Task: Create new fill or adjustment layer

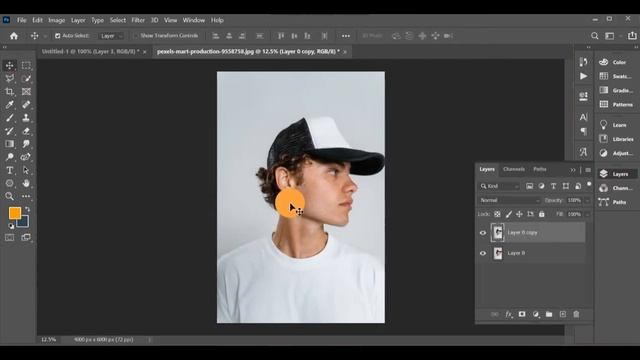Action: pyautogui.click(x=536, y=314)
